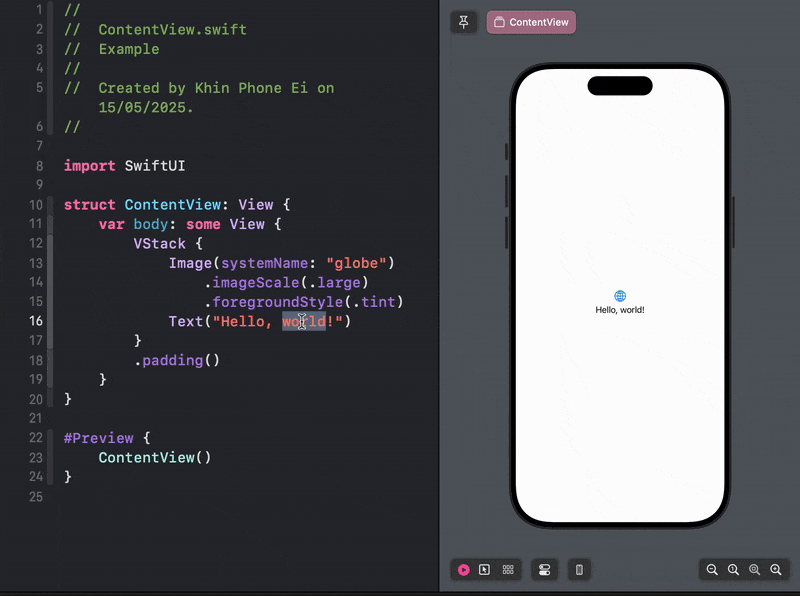
Task: Pin the ContentView preview
Action: [463, 21]
